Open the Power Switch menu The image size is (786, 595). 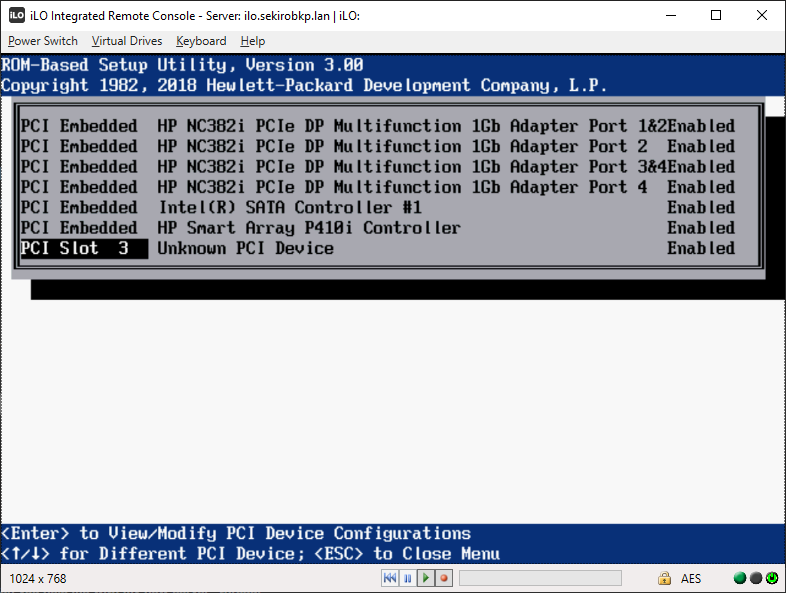(43, 41)
